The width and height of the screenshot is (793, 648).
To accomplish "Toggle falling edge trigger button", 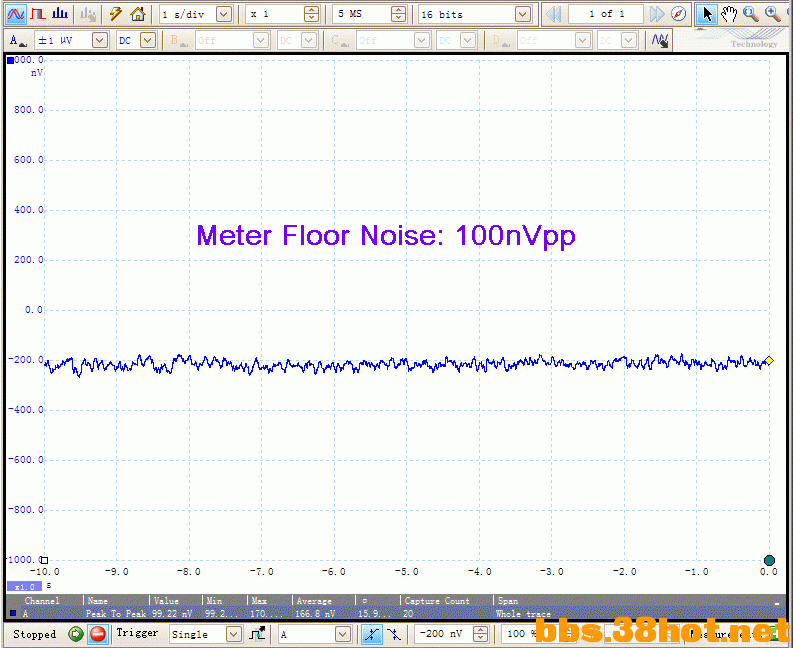I will tap(393, 634).
